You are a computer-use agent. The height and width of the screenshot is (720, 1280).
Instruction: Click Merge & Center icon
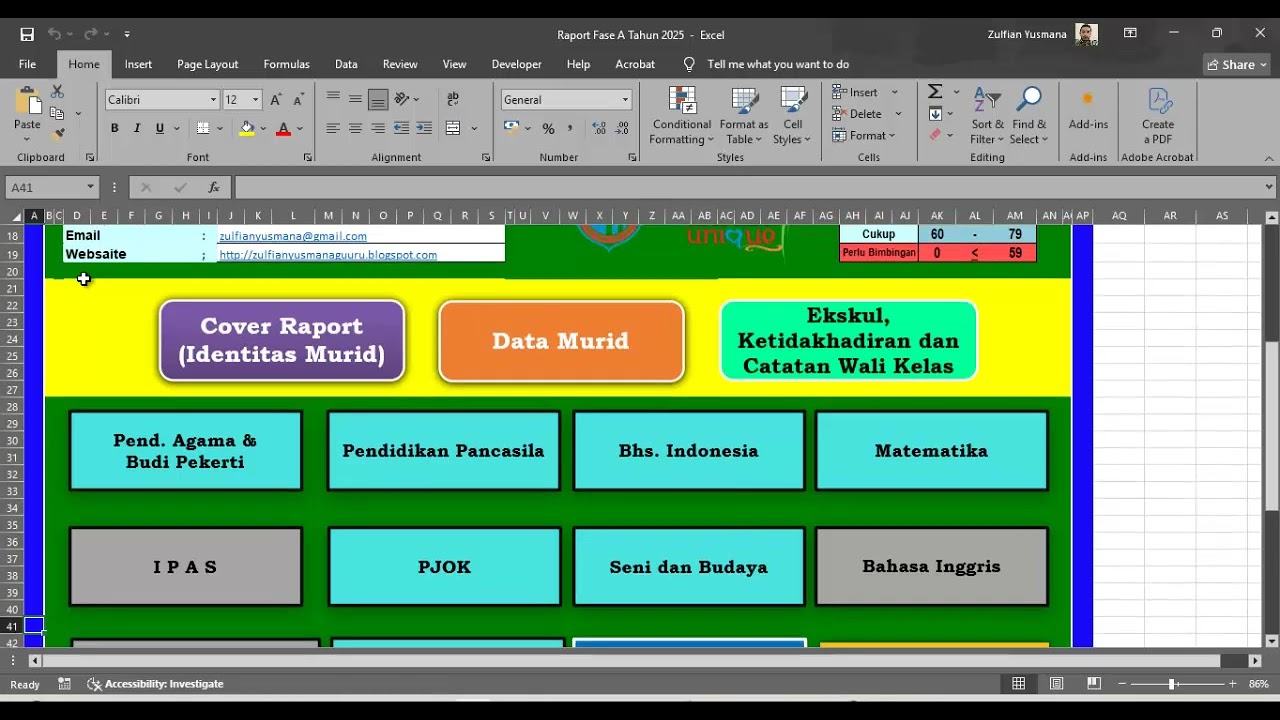[453, 128]
